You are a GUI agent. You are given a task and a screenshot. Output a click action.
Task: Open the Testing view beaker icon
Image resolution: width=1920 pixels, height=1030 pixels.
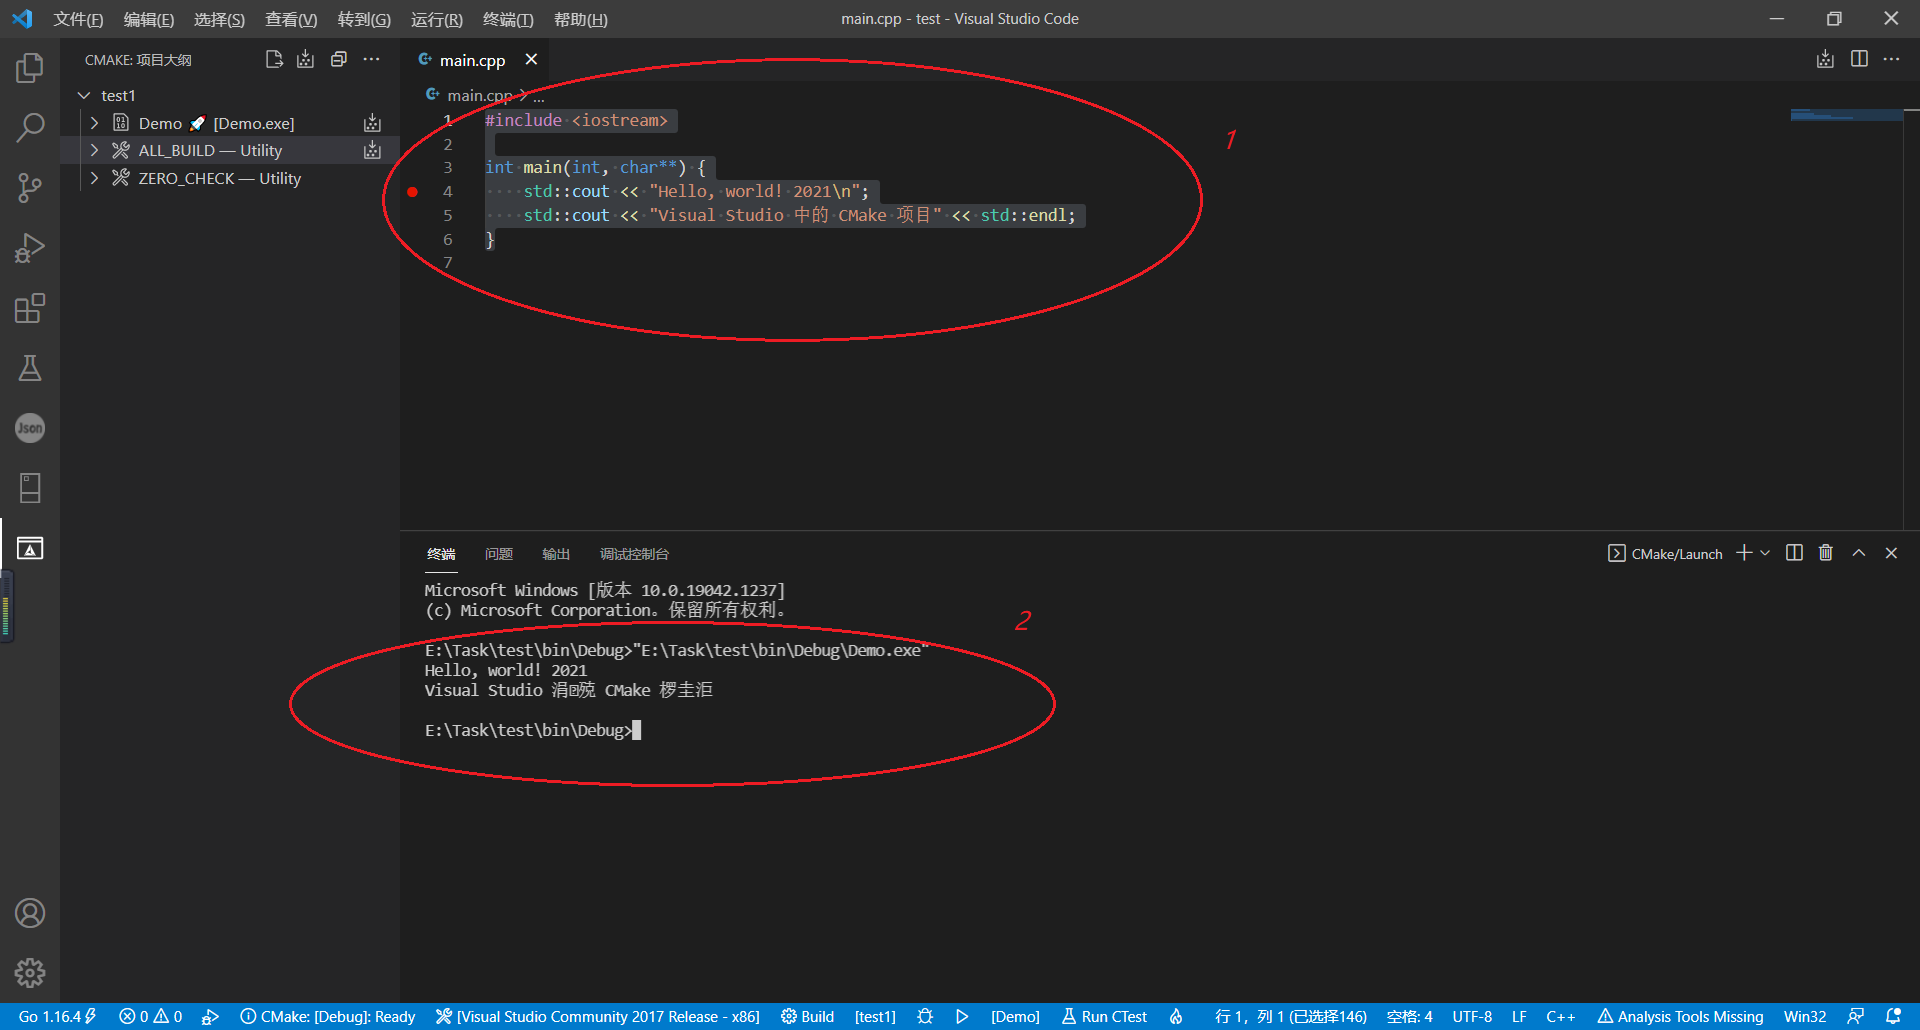click(x=30, y=368)
